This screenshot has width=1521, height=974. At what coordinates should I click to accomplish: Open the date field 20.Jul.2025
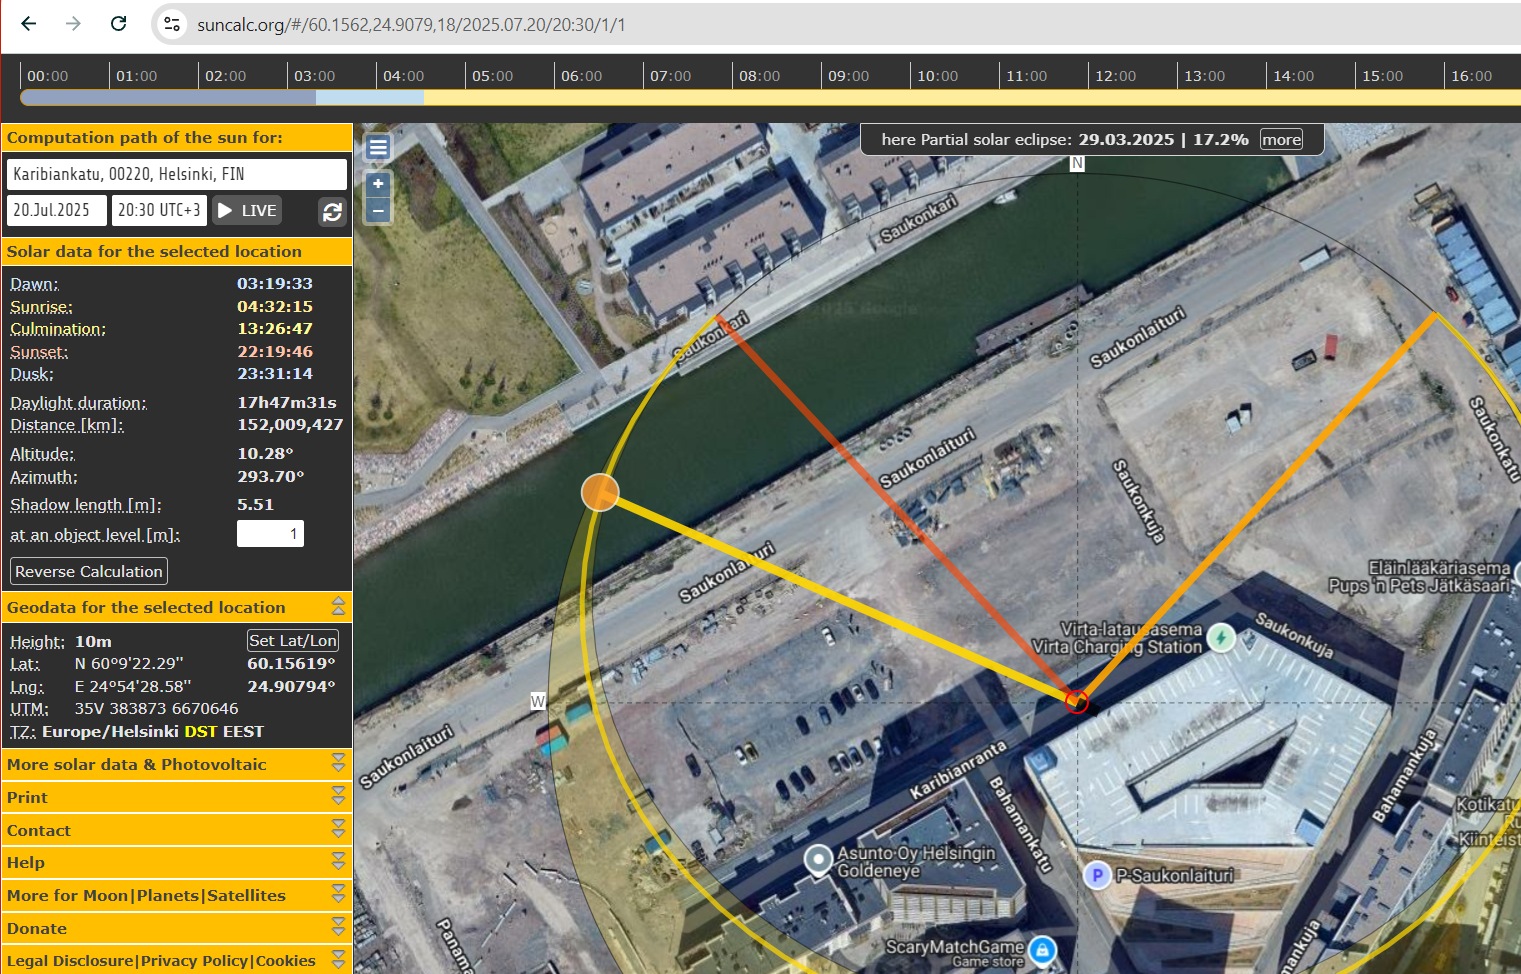[x=56, y=210]
